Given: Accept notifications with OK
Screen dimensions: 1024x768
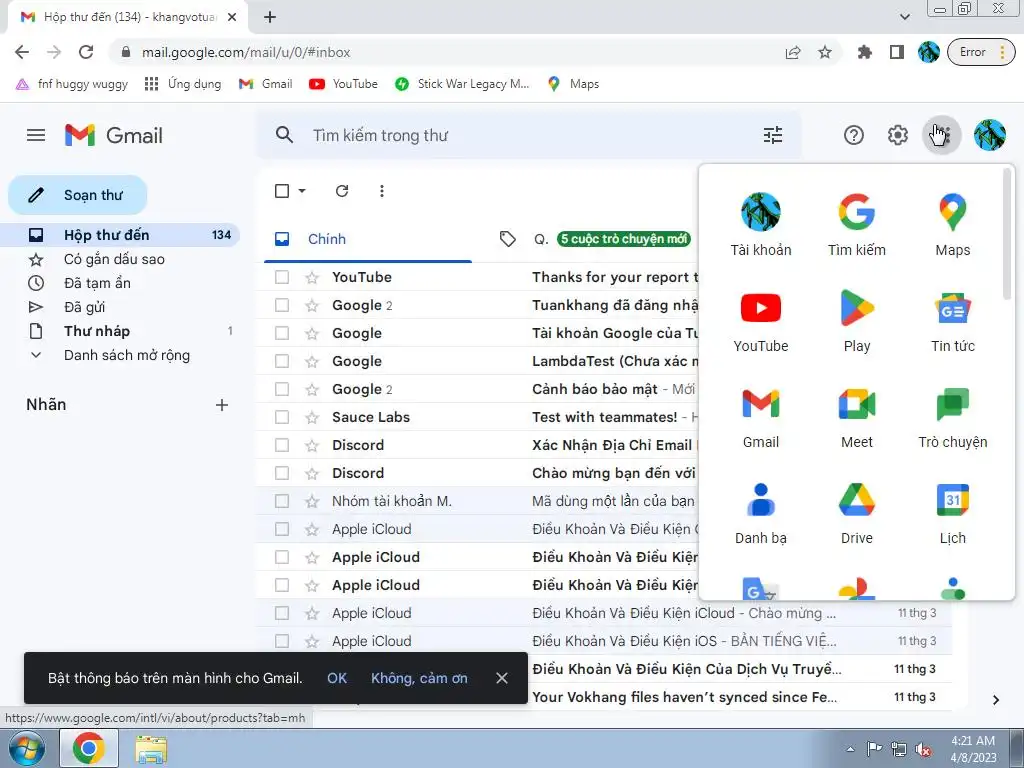Looking at the screenshot, I should tap(337, 678).
